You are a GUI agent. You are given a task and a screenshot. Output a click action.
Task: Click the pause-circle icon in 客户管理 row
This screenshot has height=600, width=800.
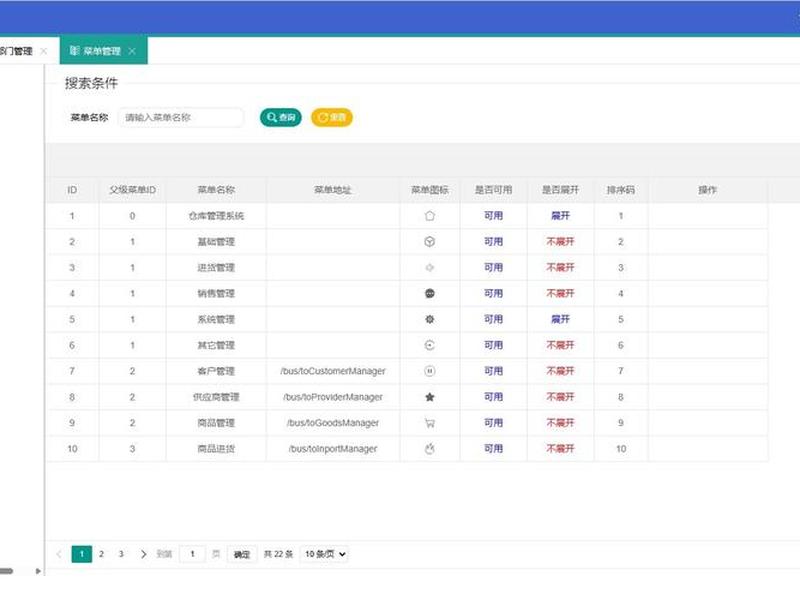pos(430,371)
